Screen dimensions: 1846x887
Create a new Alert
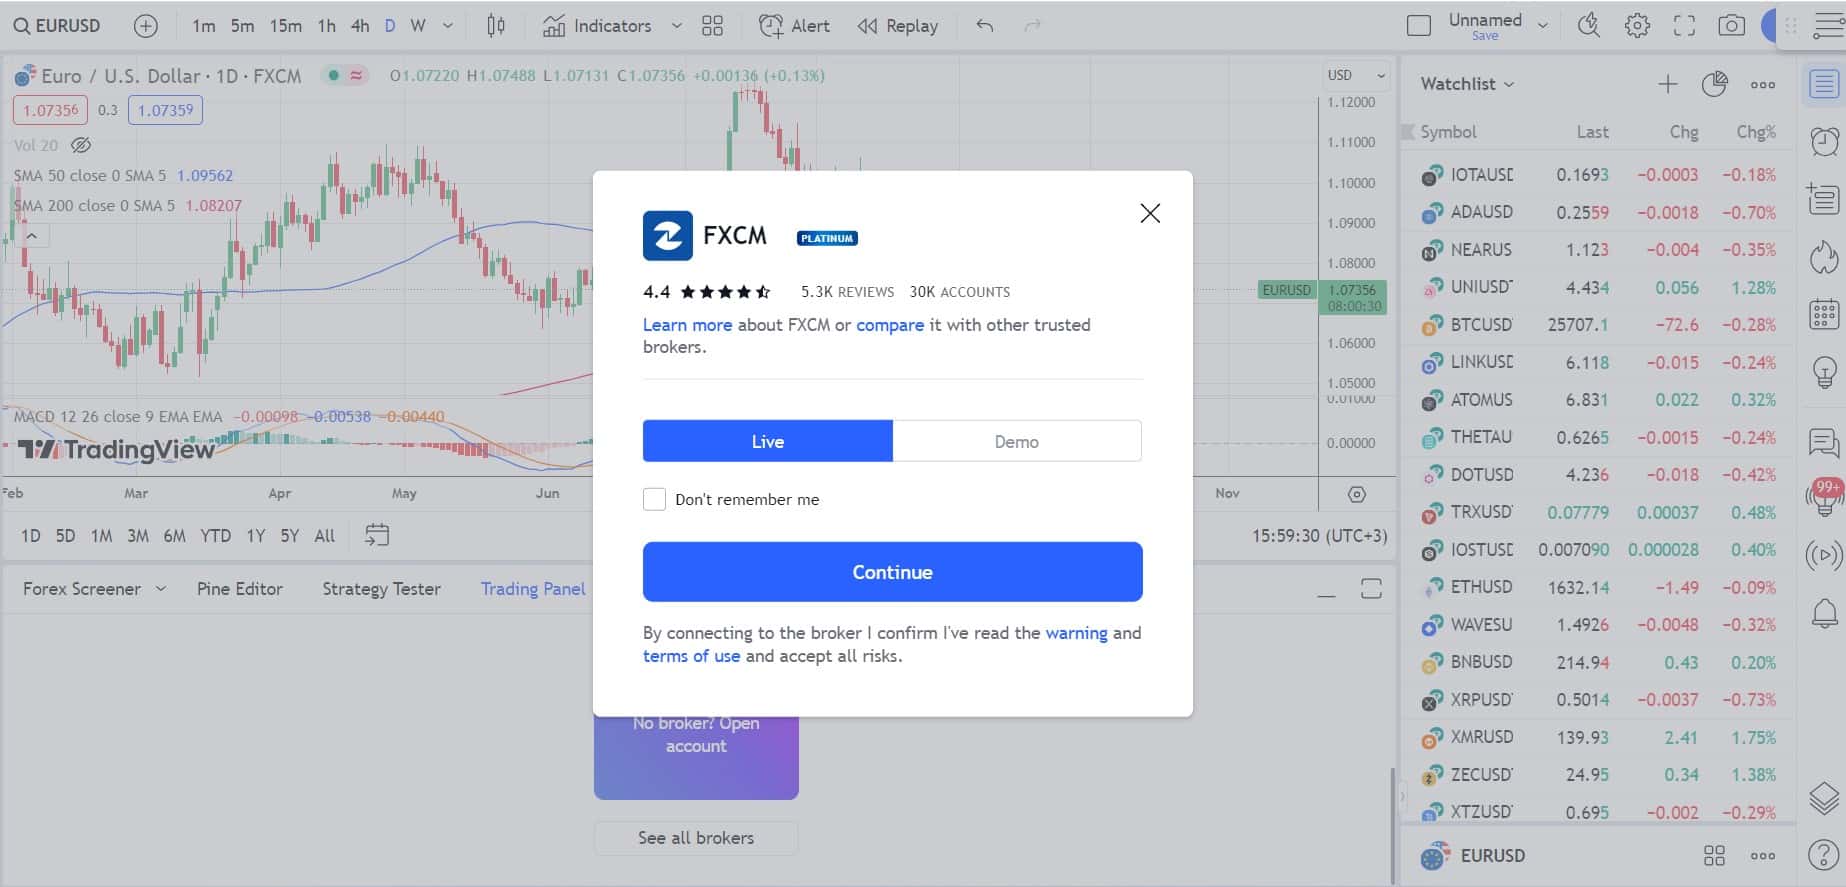point(795,26)
